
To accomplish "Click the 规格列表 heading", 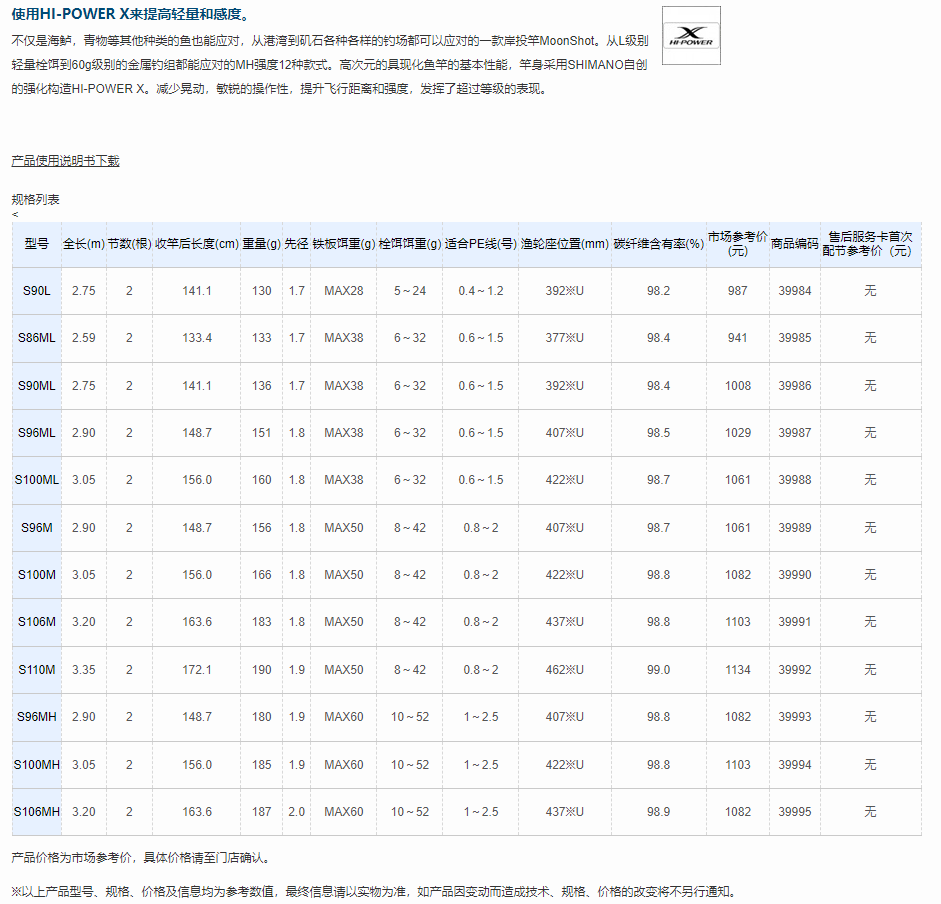I will pos(35,199).
